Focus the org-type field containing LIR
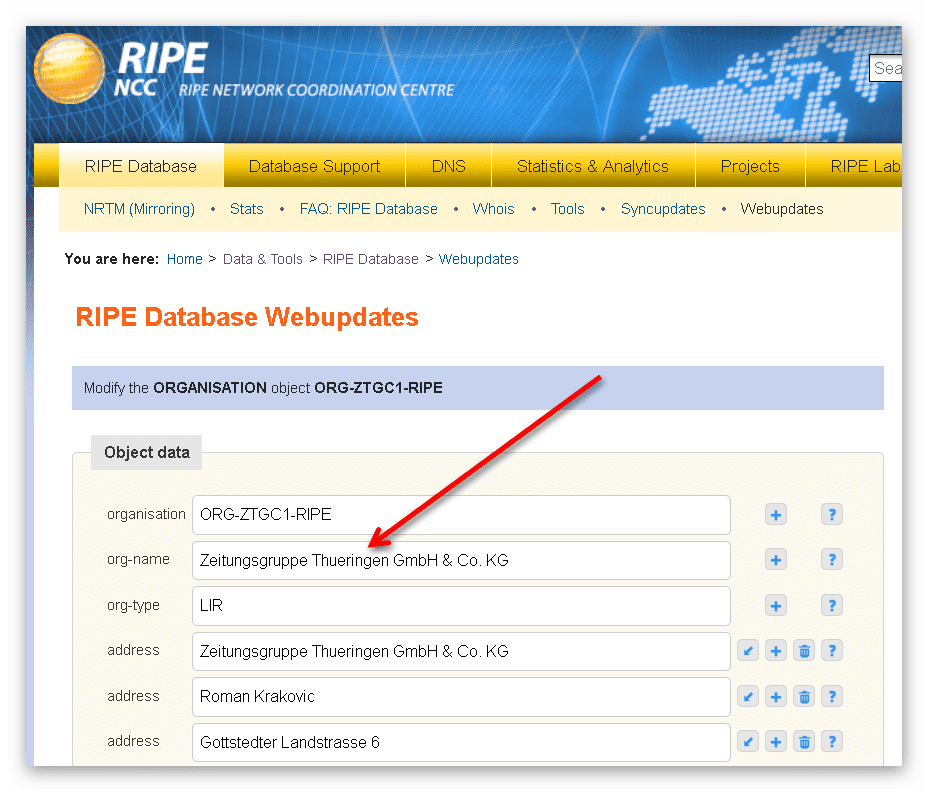This screenshot has width=928, height=792. (461, 606)
